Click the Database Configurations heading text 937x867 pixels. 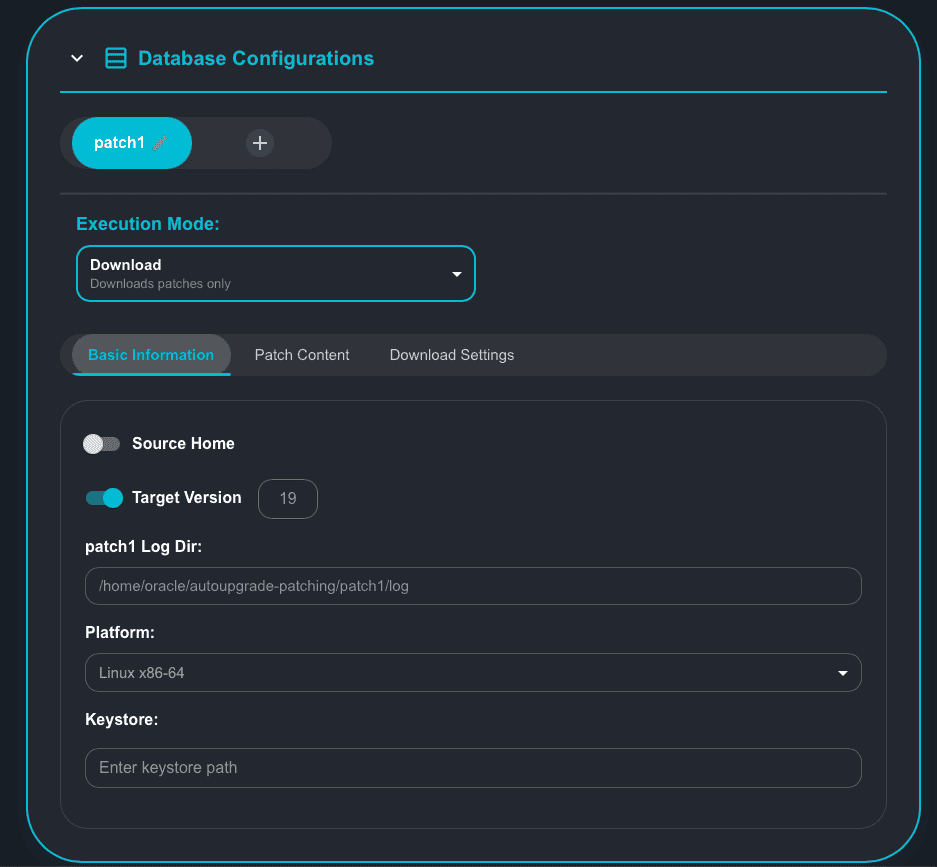point(256,58)
